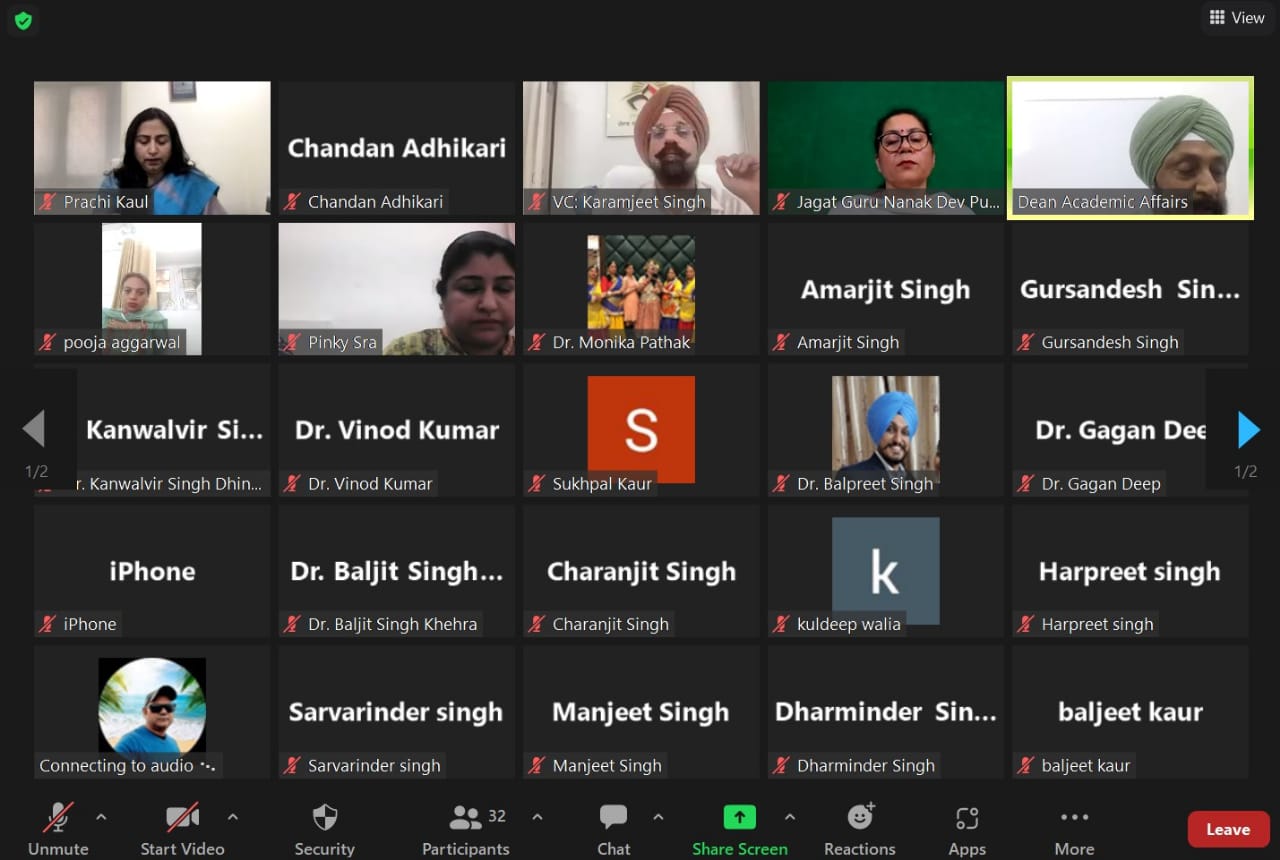
Task: Click large 'Sarvarinder singh' tile name
Action: 397,713
